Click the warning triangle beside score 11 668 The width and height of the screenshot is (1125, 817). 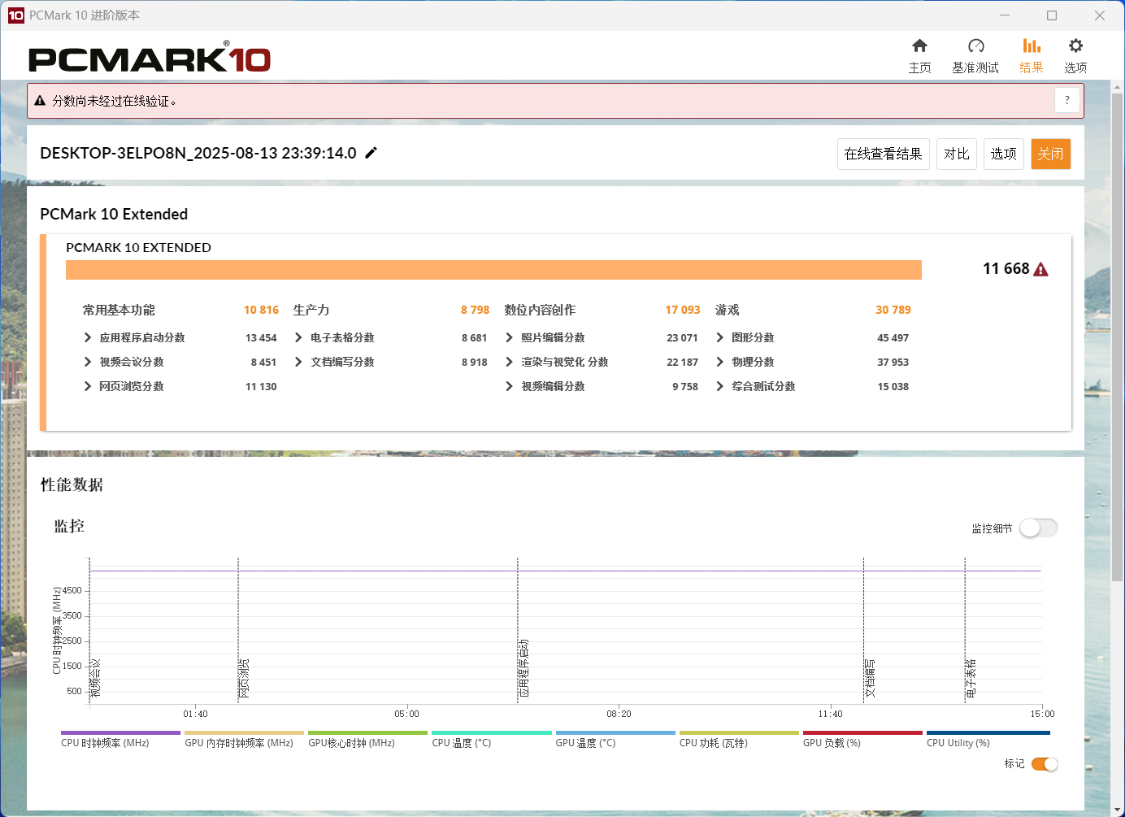coord(1041,270)
